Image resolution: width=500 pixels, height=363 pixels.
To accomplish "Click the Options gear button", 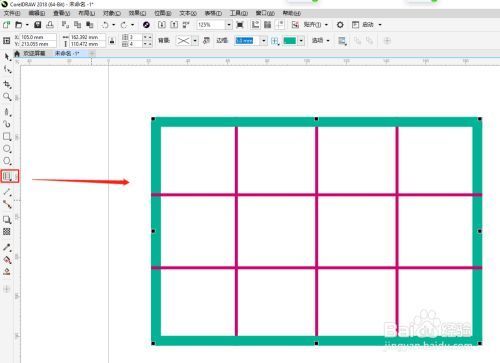I will [x=340, y=25].
